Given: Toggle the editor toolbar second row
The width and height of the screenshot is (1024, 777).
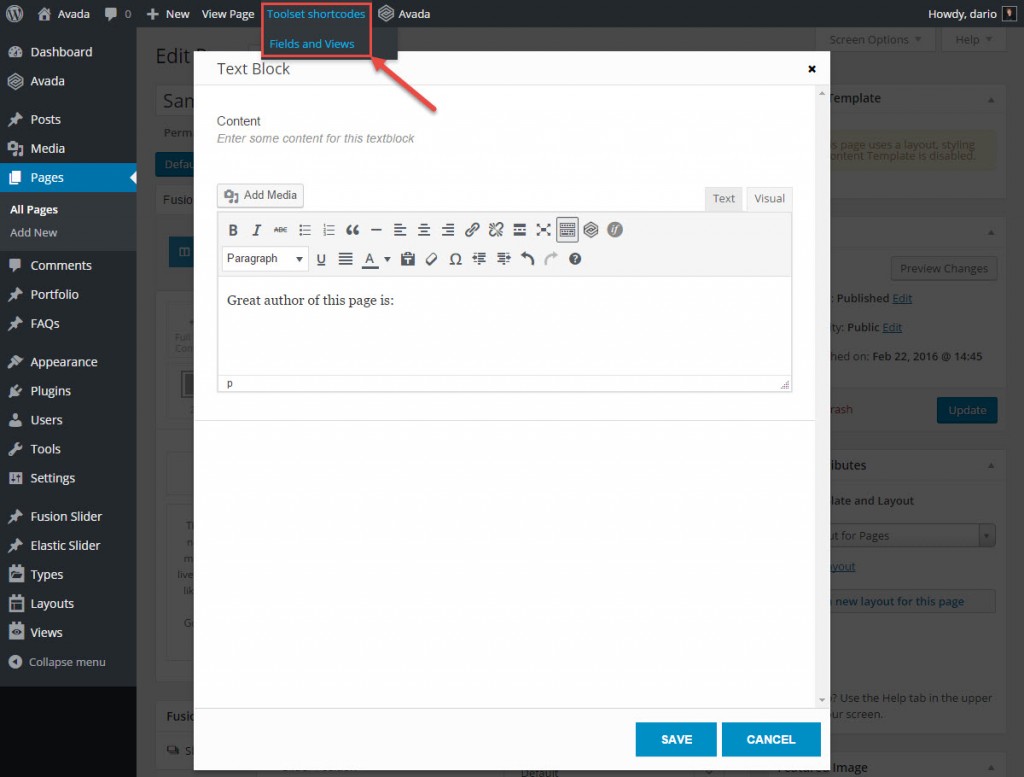Looking at the screenshot, I should tap(567, 229).
